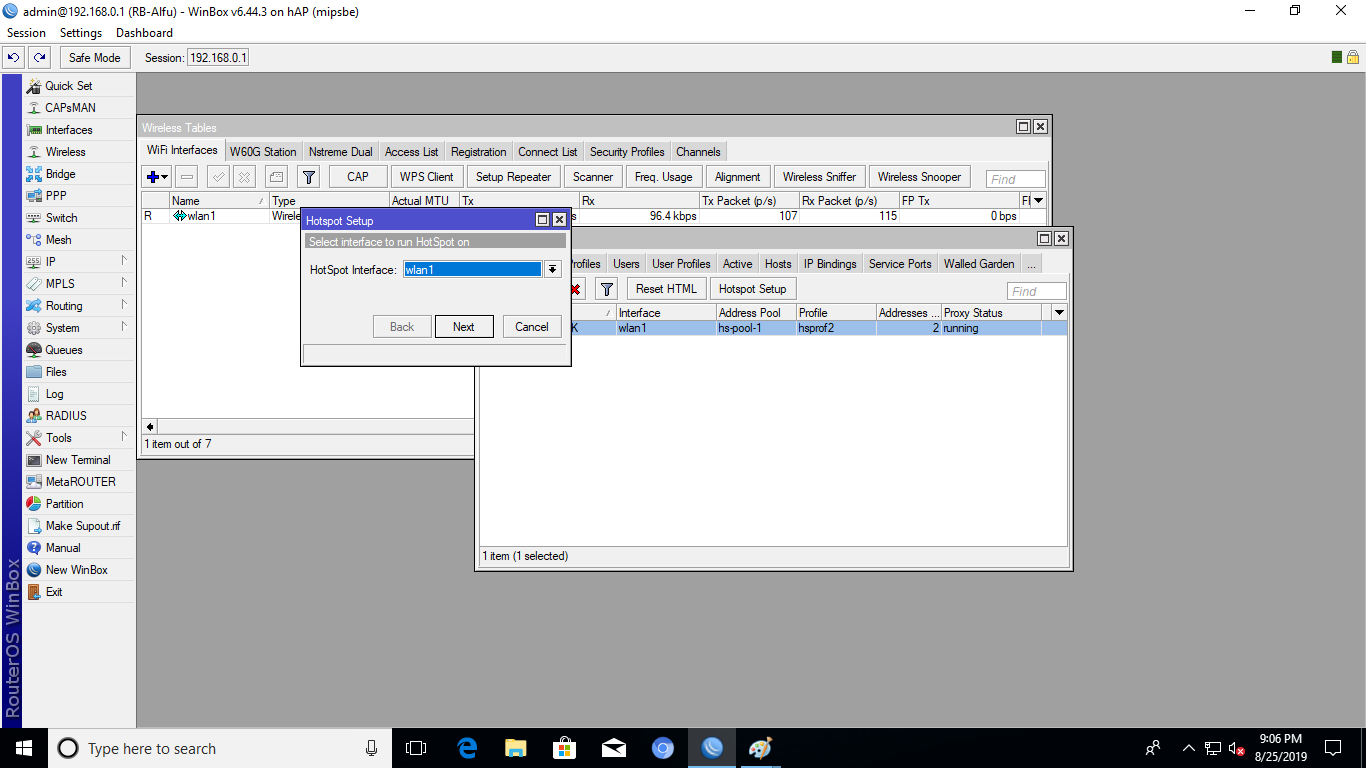Select the wlan1 row in Wireless Tables
This screenshot has height=768, width=1366.
coord(594,216)
